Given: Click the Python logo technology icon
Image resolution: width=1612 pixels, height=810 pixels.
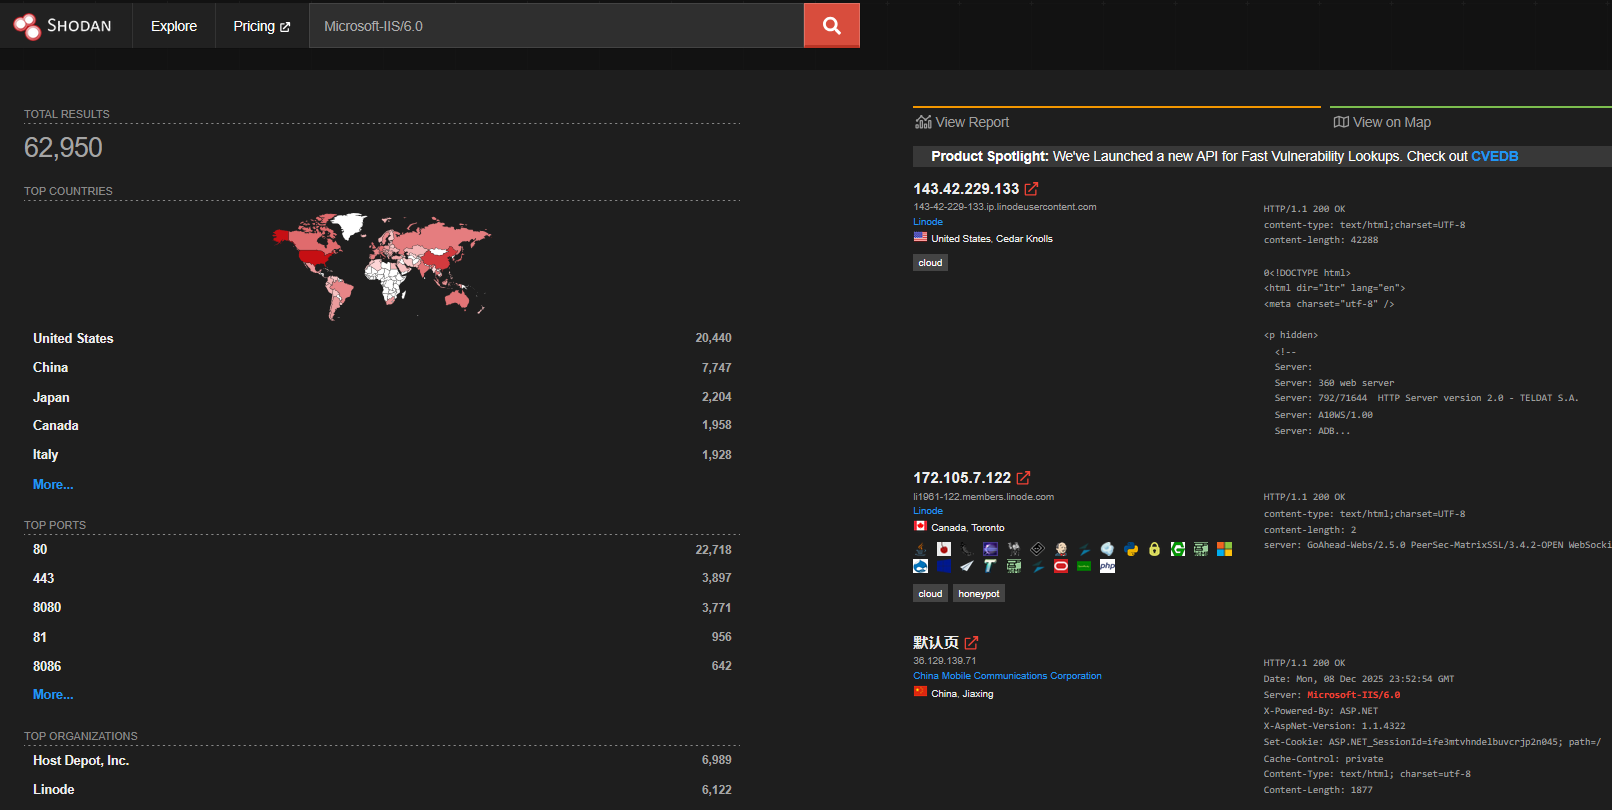Looking at the screenshot, I should coord(1131,549).
